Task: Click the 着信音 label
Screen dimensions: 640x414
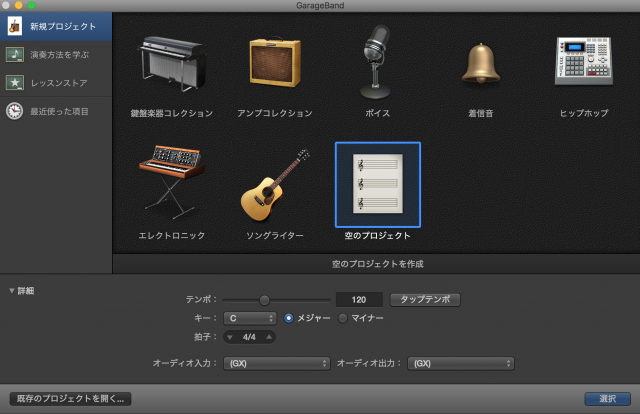Action: [481, 113]
